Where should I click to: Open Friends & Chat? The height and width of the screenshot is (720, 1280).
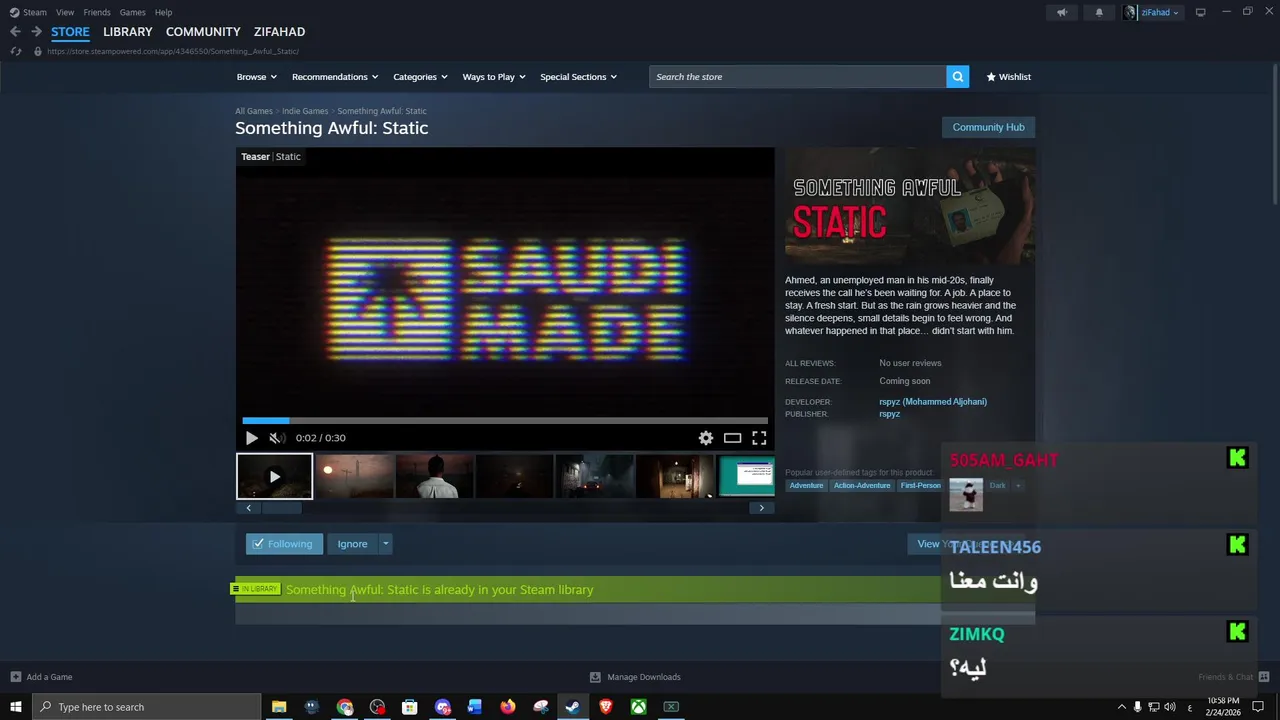(x=1232, y=677)
